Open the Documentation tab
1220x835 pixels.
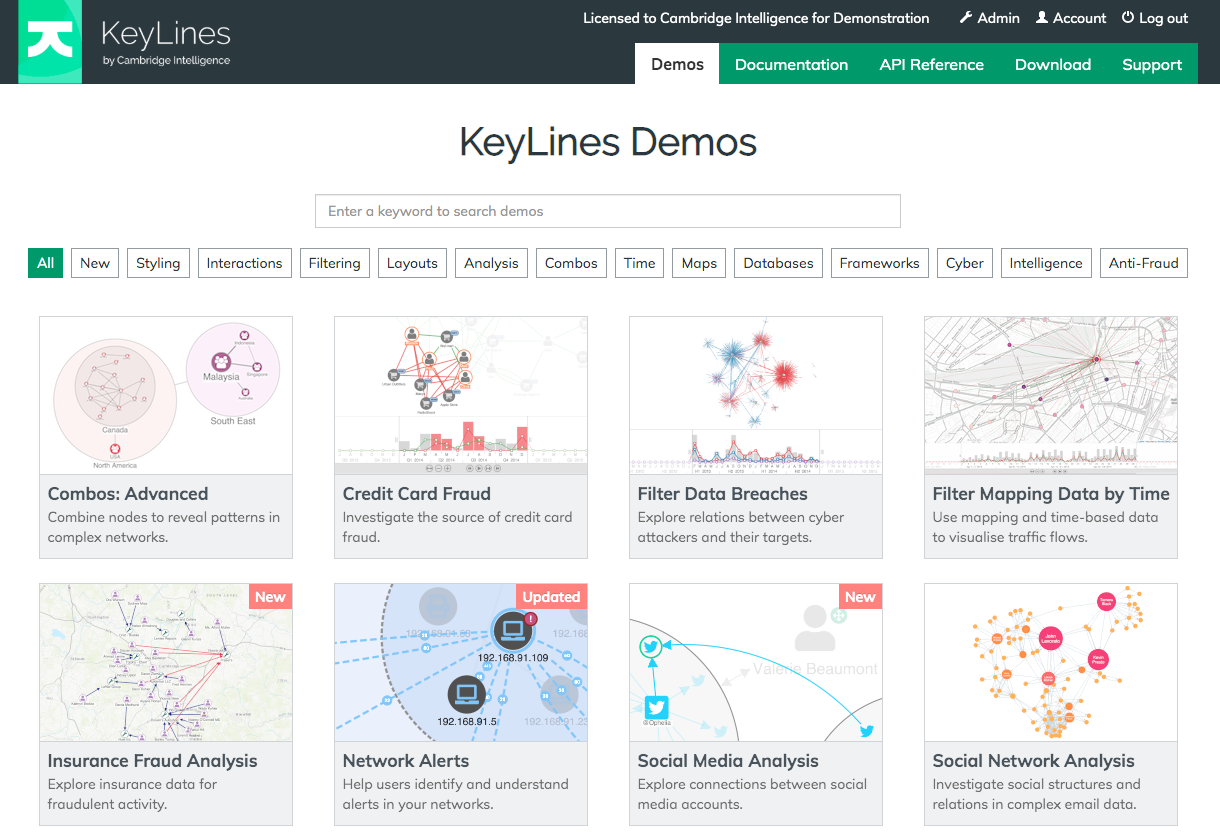pos(791,64)
